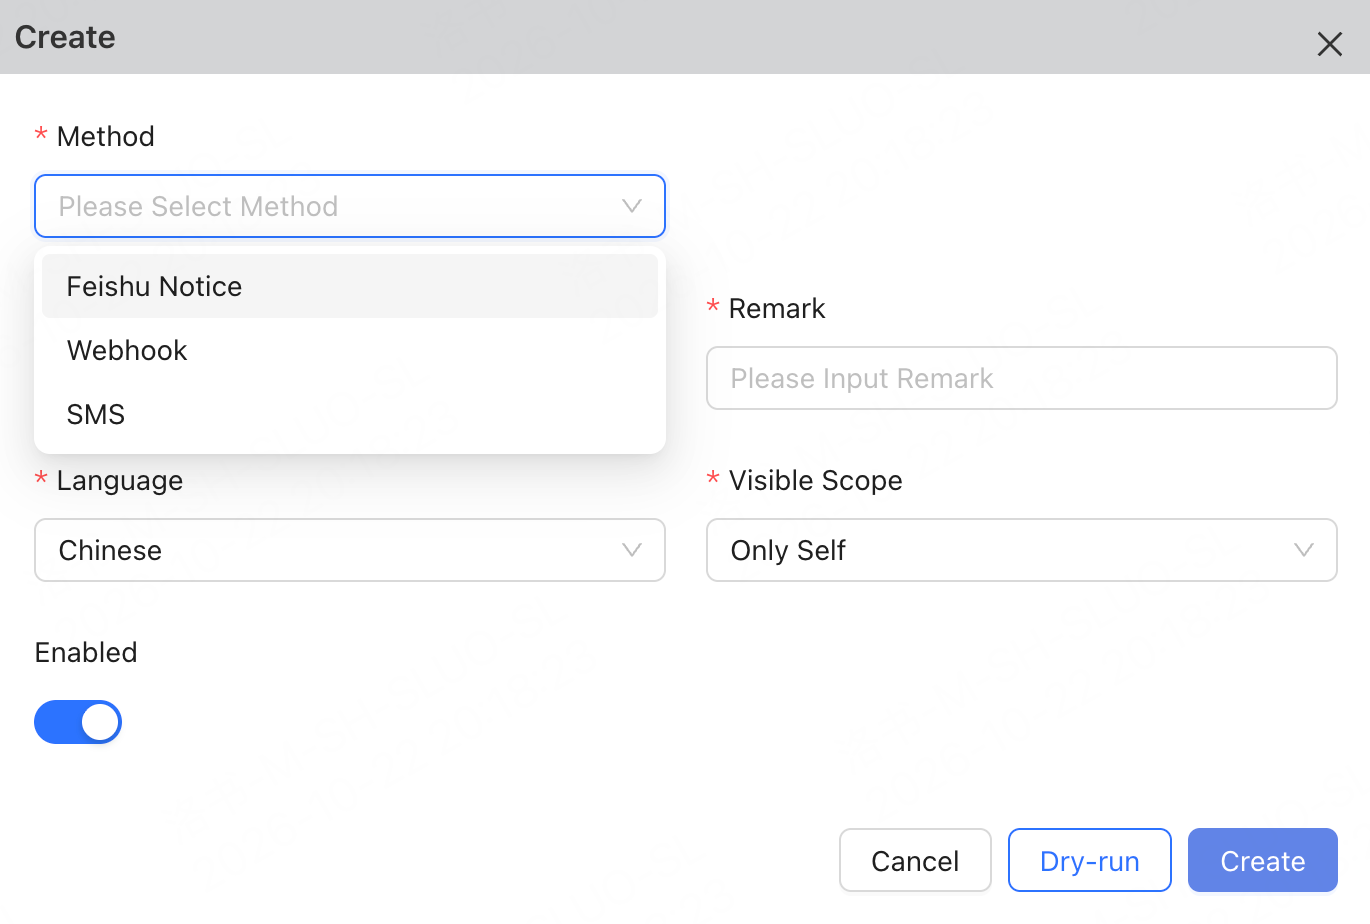Focus the Remark input field
The width and height of the screenshot is (1370, 924).
pos(1022,378)
